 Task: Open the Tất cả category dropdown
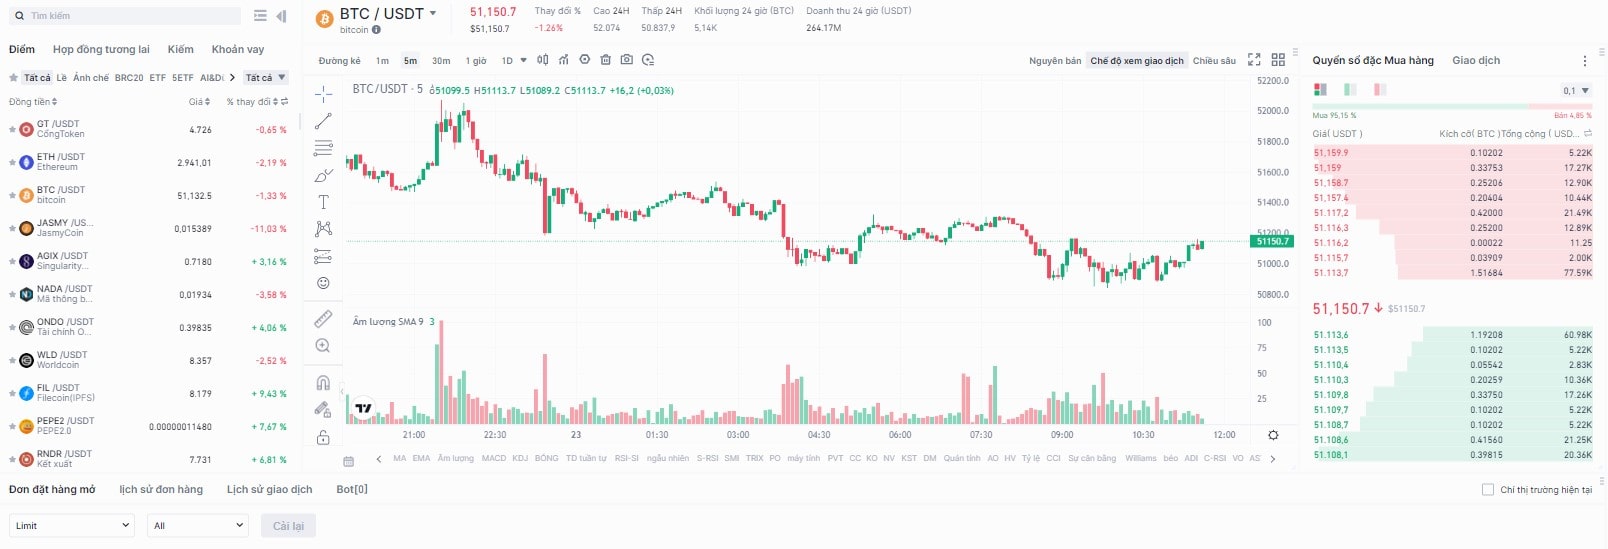266,77
